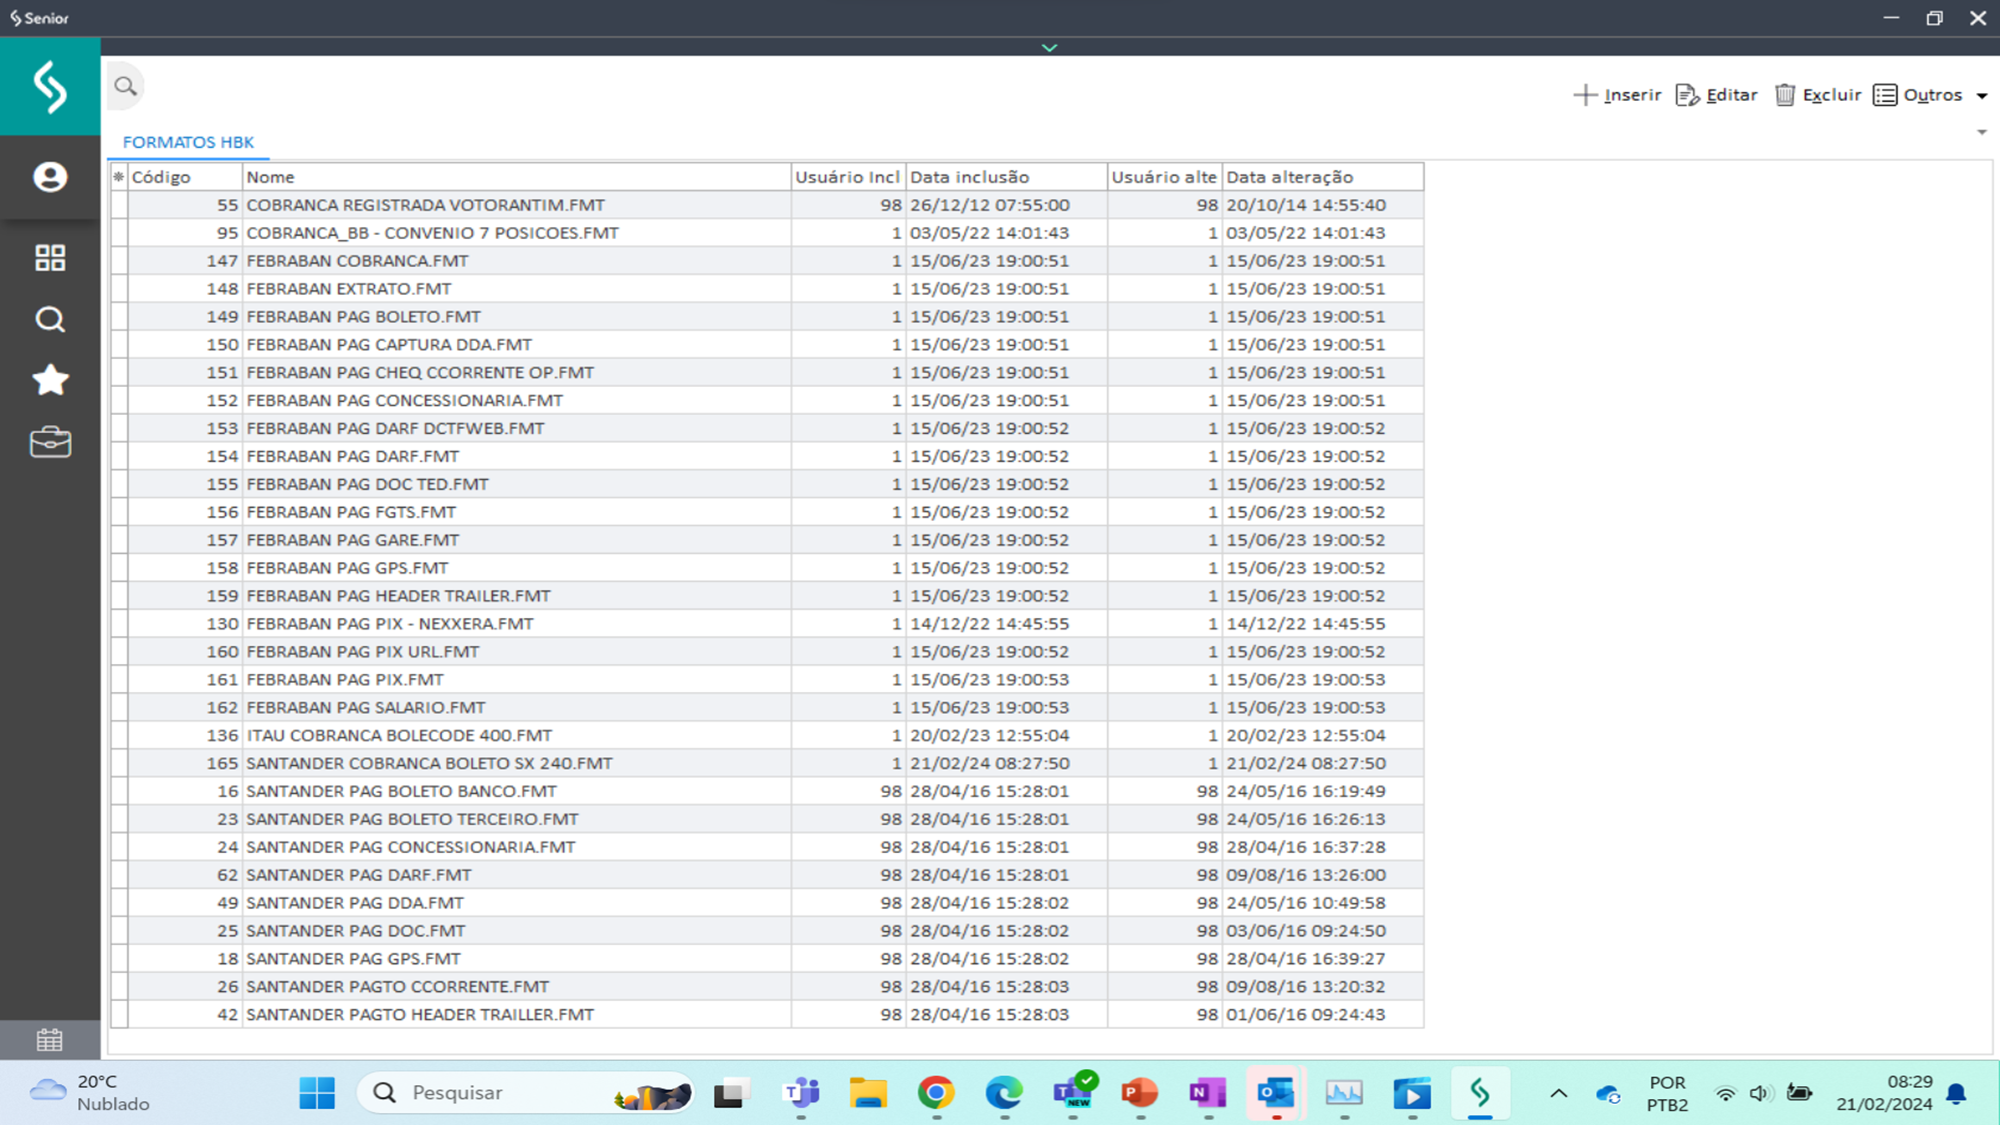Select row FEBRABAN COBRANCA.FMT

click(767, 261)
